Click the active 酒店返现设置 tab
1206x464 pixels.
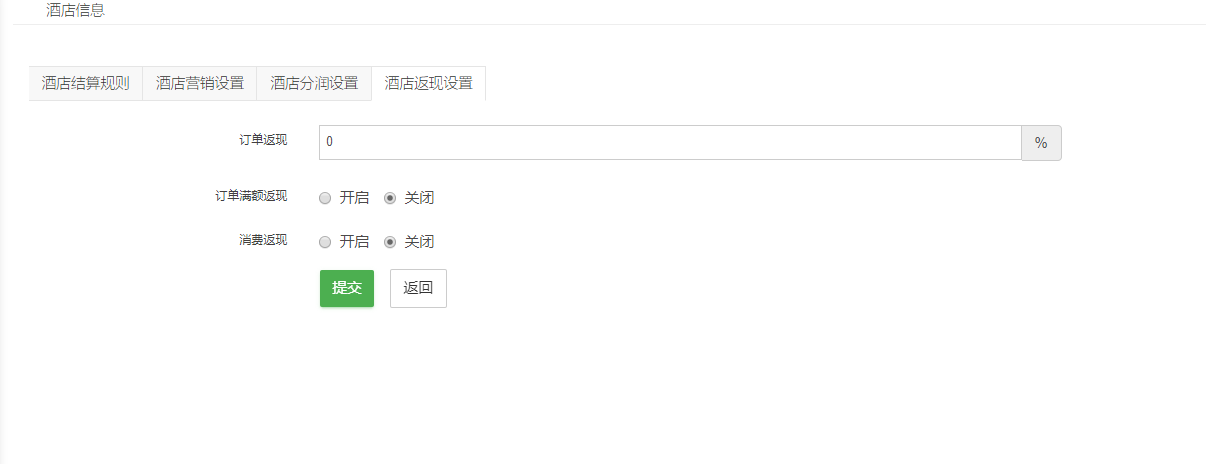[429, 83]
